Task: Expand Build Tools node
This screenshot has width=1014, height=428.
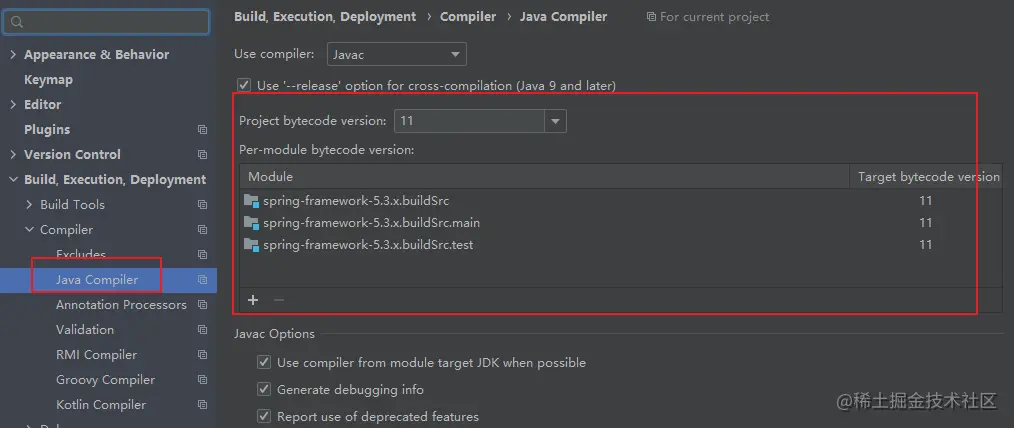Action: 29,204
